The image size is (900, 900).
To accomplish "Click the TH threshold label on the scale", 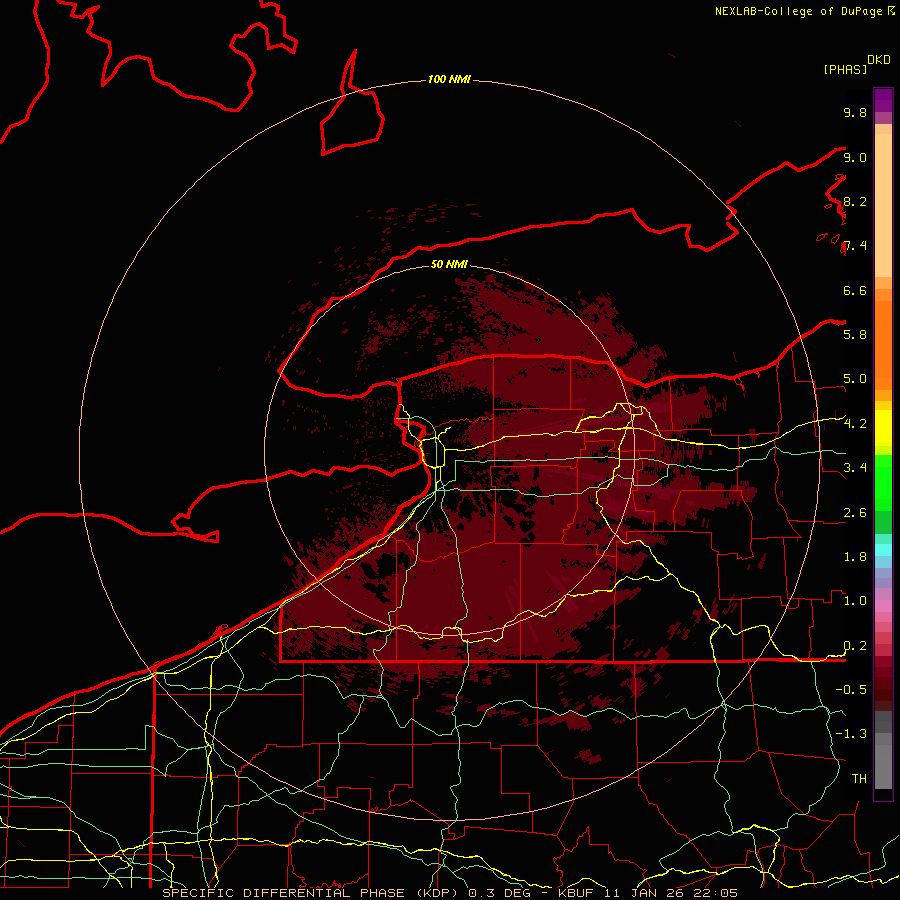I will point(859,778).
